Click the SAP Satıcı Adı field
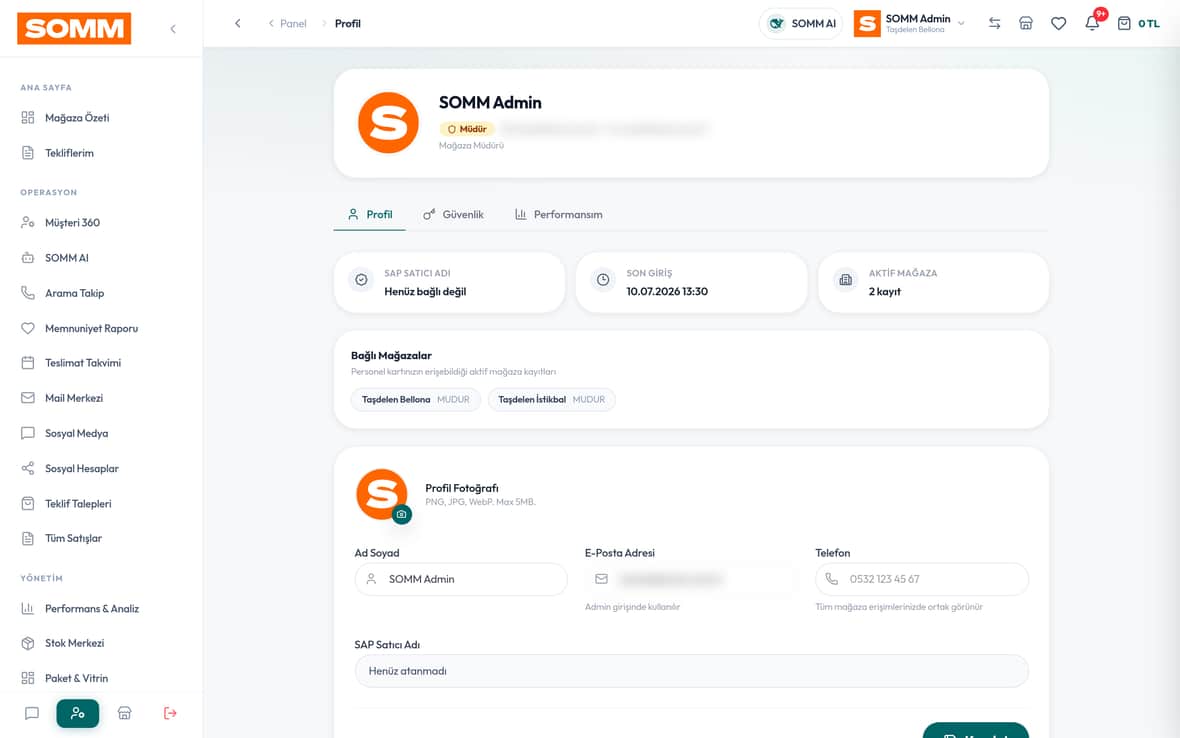Screen dimensions: 1180x738 (692, 671)
